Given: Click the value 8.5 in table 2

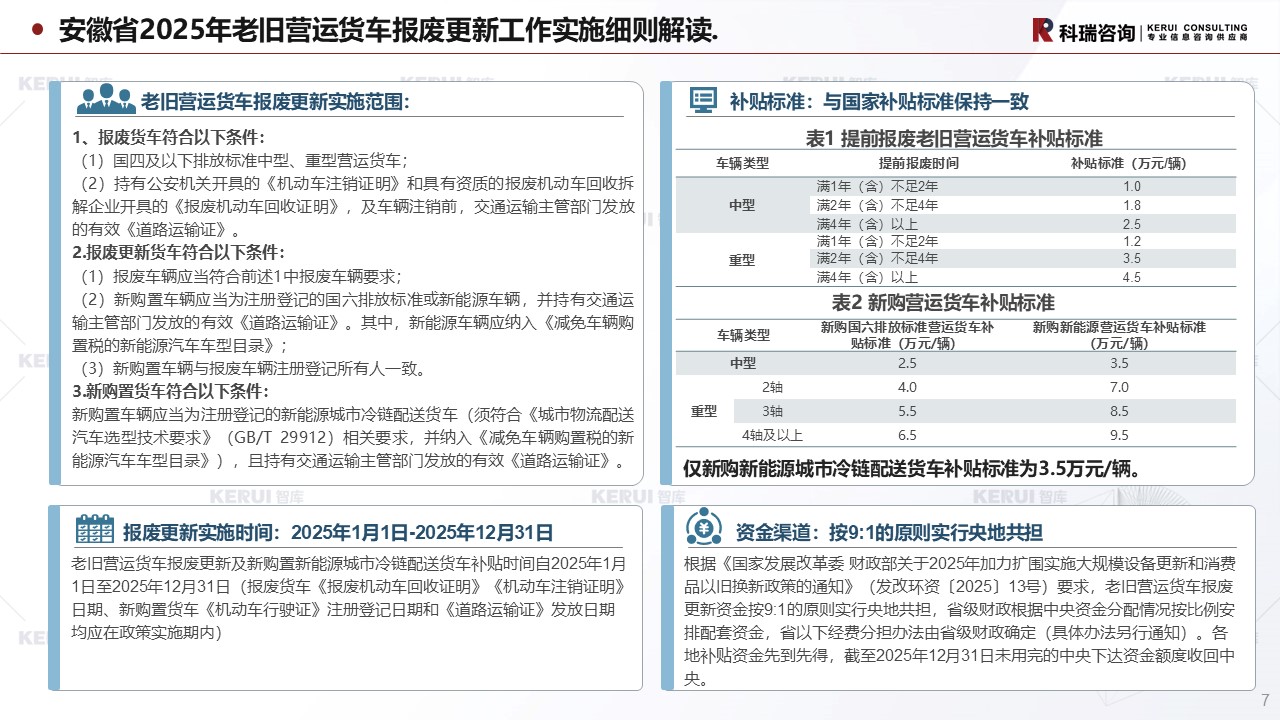Looking at the screenshot, I should (x=1119, y=411).
